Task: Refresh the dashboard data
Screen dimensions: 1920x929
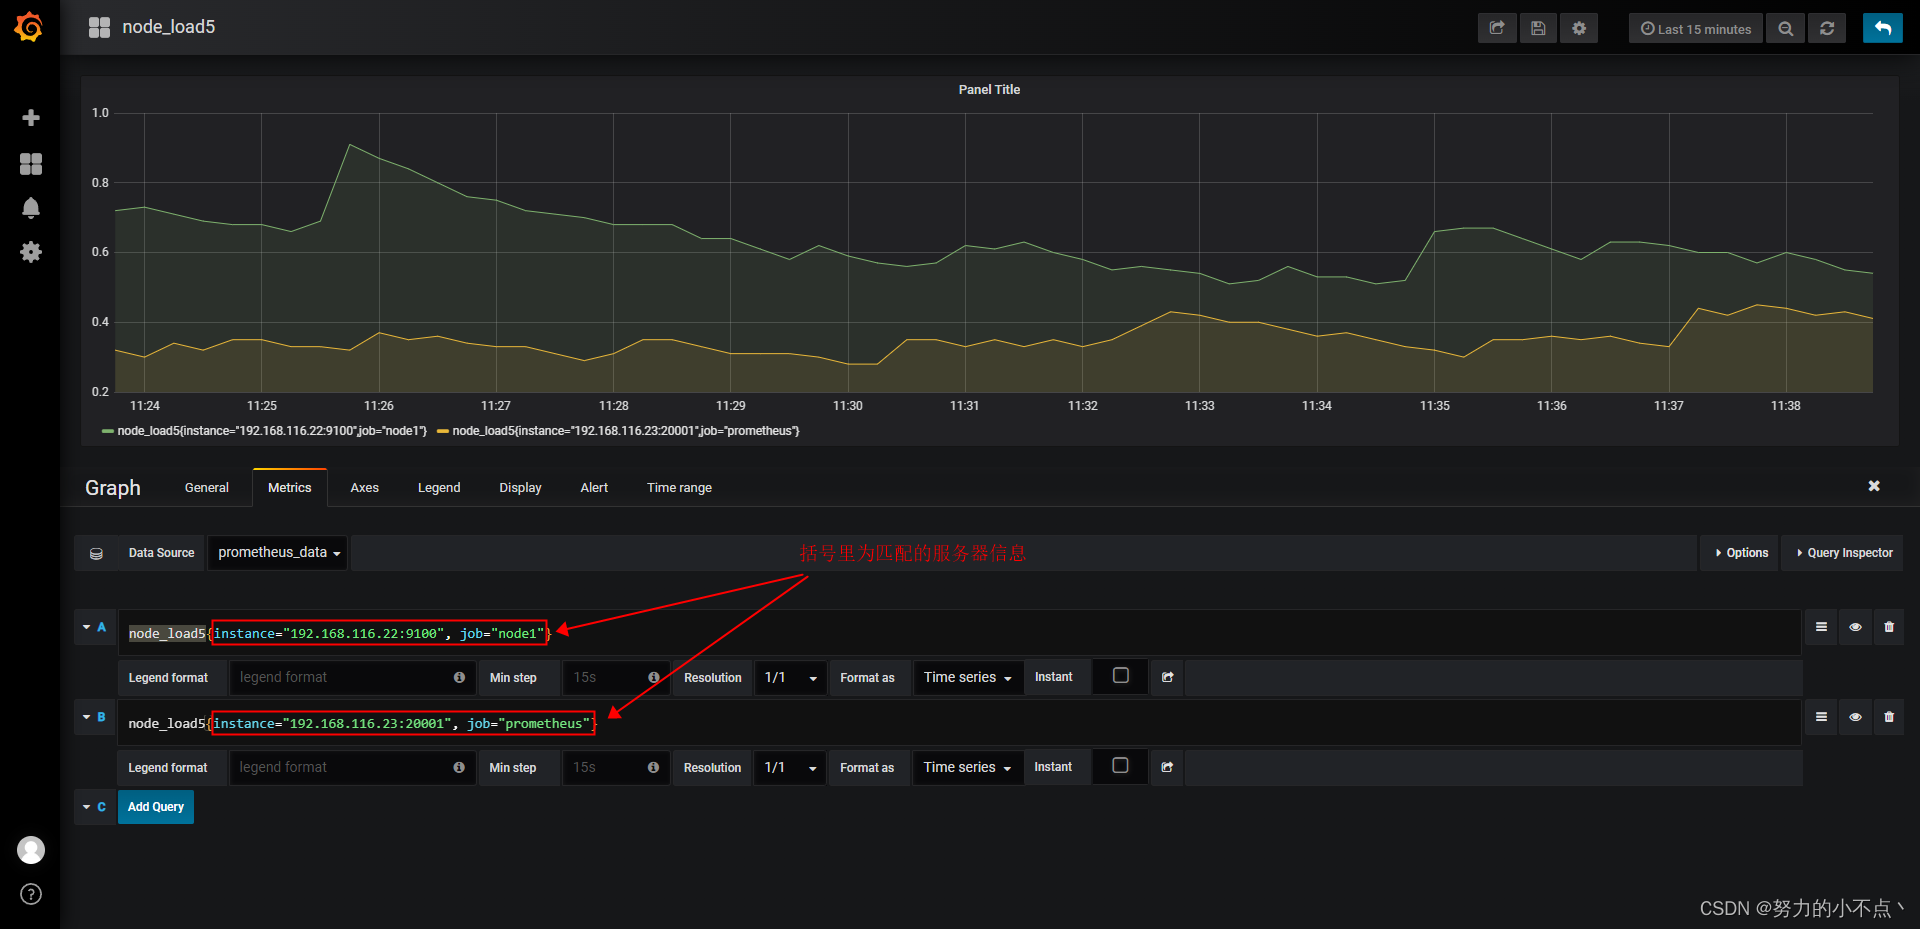Action: pos(1827,28)
